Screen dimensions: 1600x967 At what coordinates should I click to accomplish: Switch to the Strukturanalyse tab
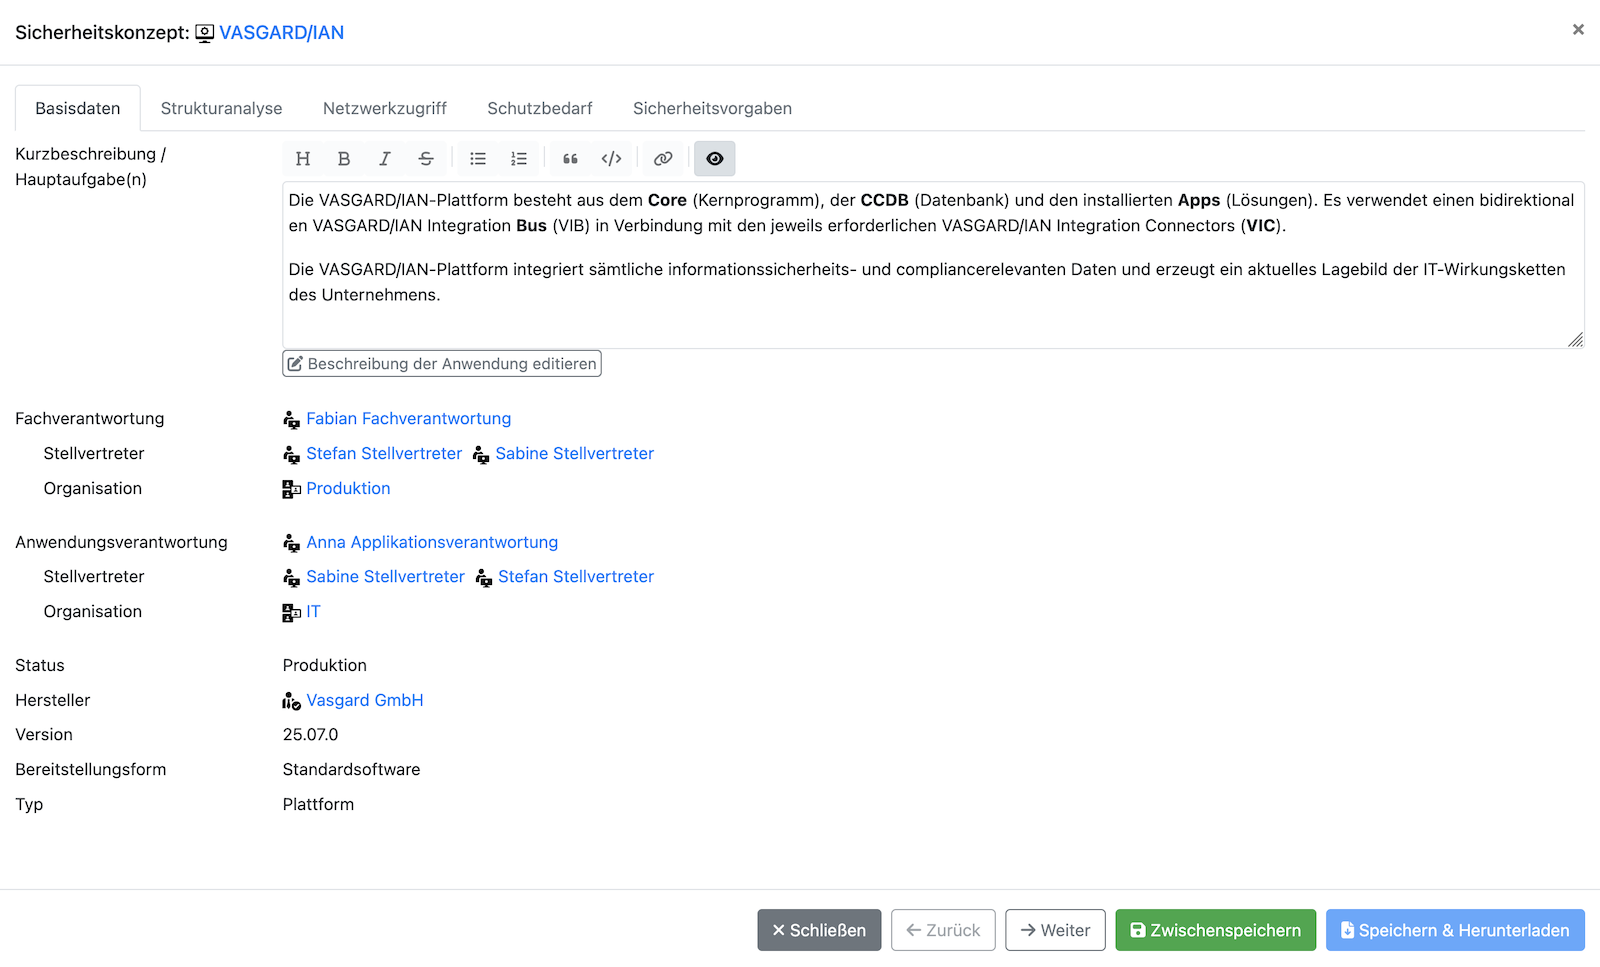[221, 109]
